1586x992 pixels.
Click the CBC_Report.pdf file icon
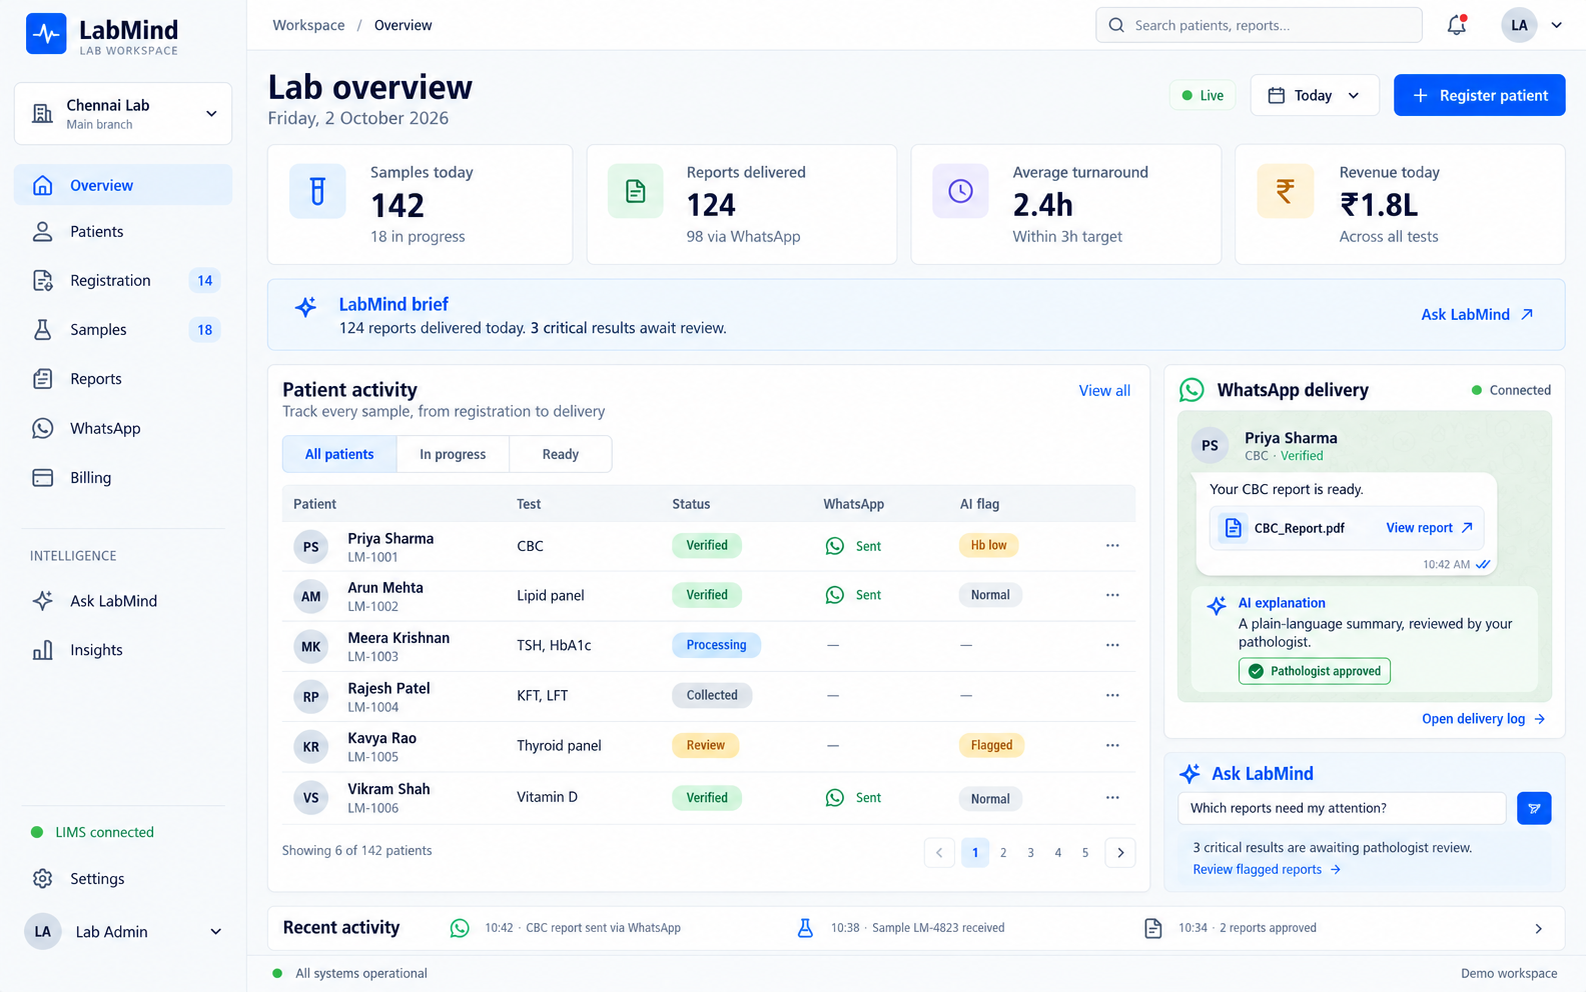(x=1233, y=528)
